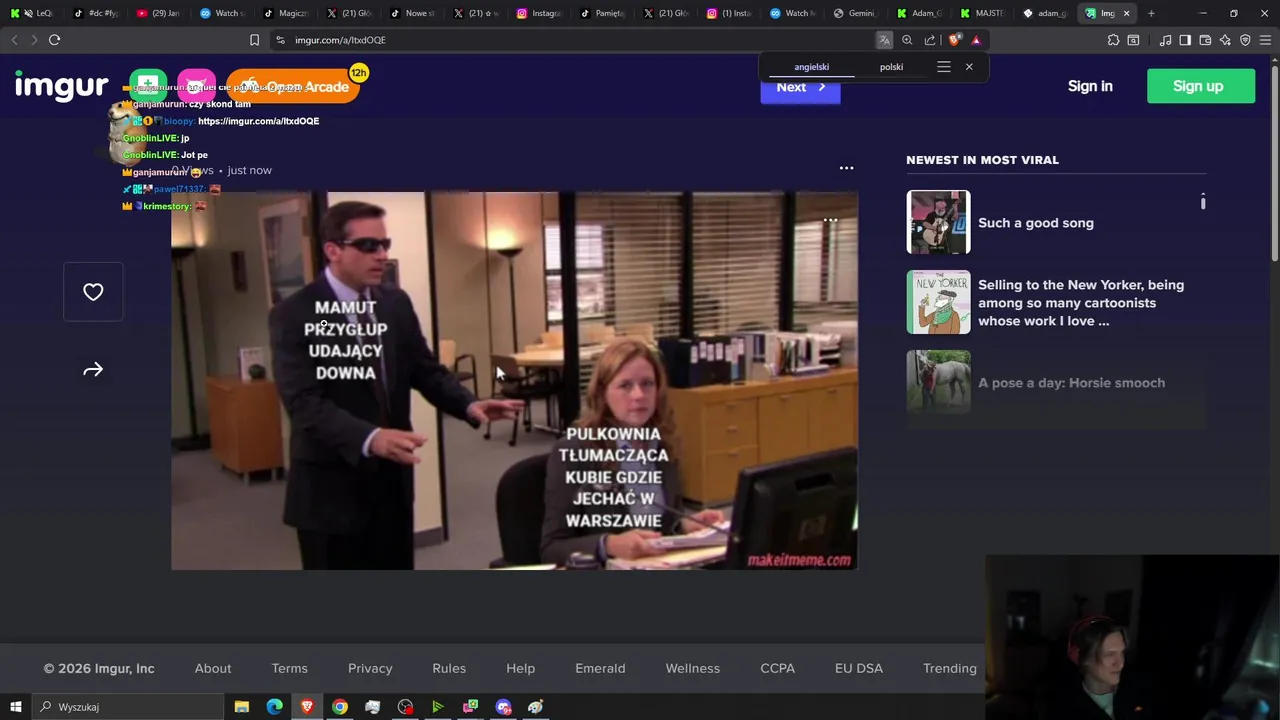This screenshot has height=720, width=1280.
Task: Open the Arcade promo button
Action: click(293, 87)
